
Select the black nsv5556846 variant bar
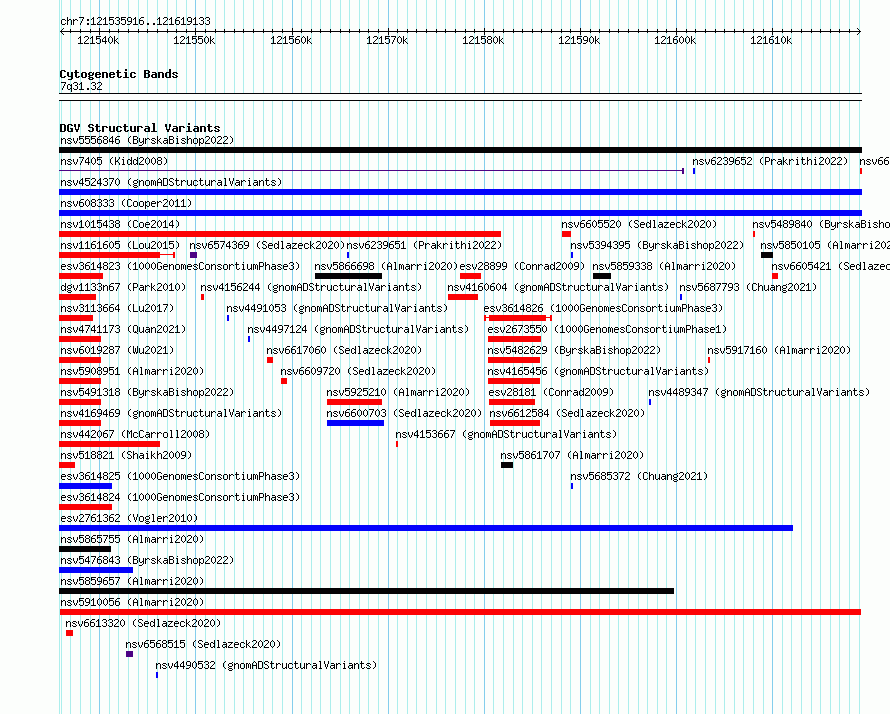(x=460, y=150)
